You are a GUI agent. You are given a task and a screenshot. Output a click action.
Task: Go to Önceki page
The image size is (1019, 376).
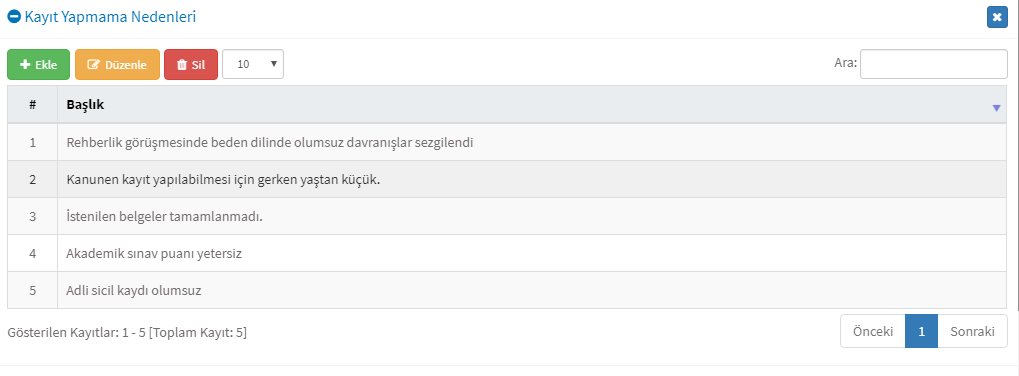click(873, 331)
